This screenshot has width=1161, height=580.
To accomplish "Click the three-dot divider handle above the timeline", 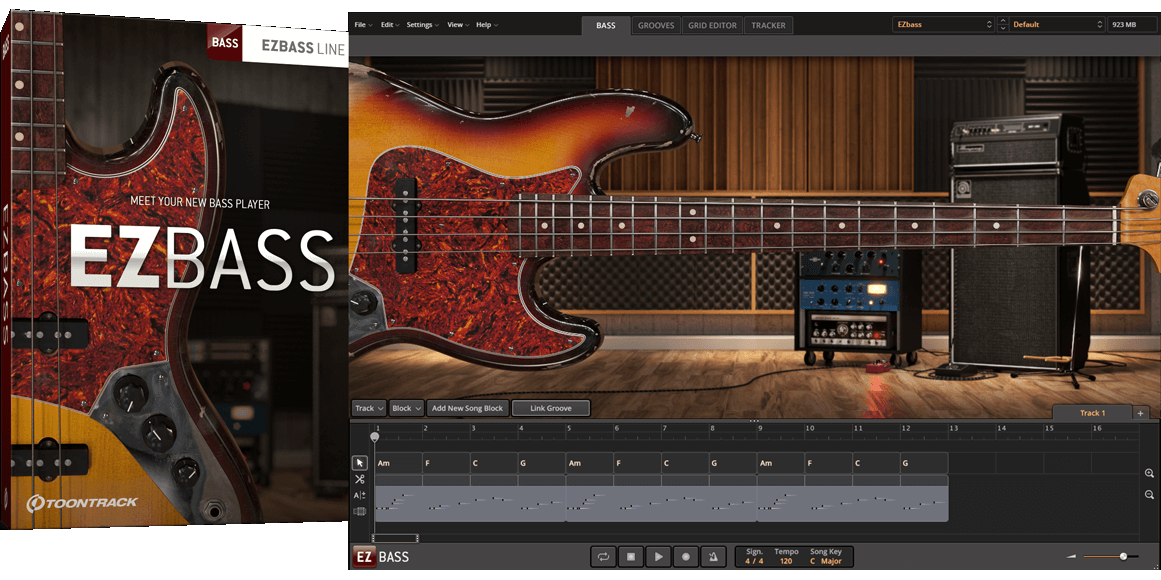I will coord(755,421).
